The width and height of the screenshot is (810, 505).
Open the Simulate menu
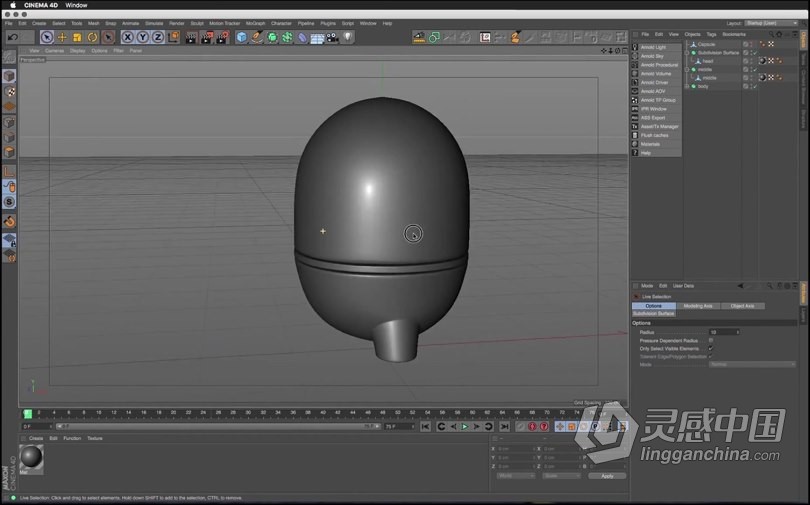click(154, 23)
